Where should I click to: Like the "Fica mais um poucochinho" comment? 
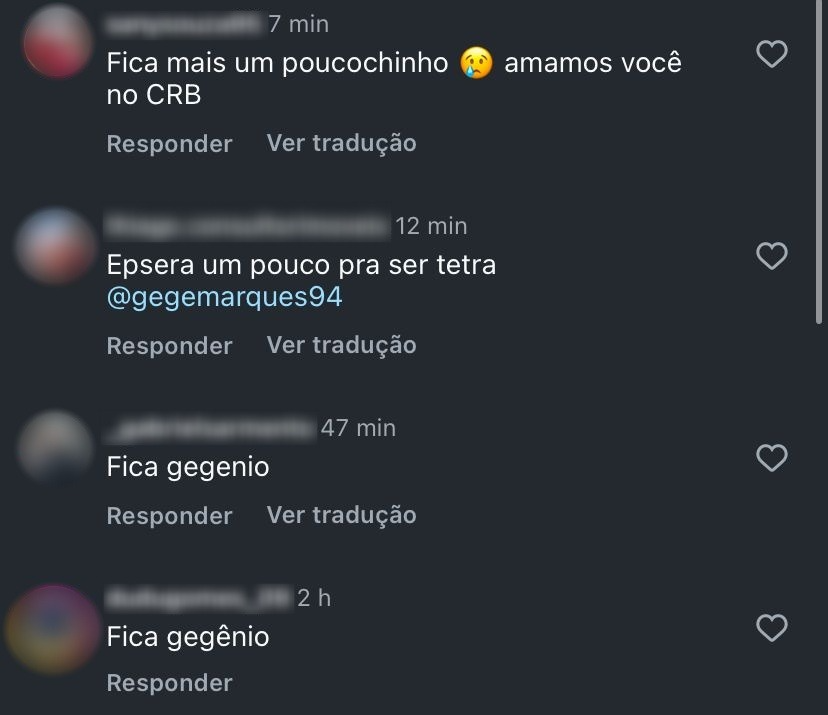(771, 55)
